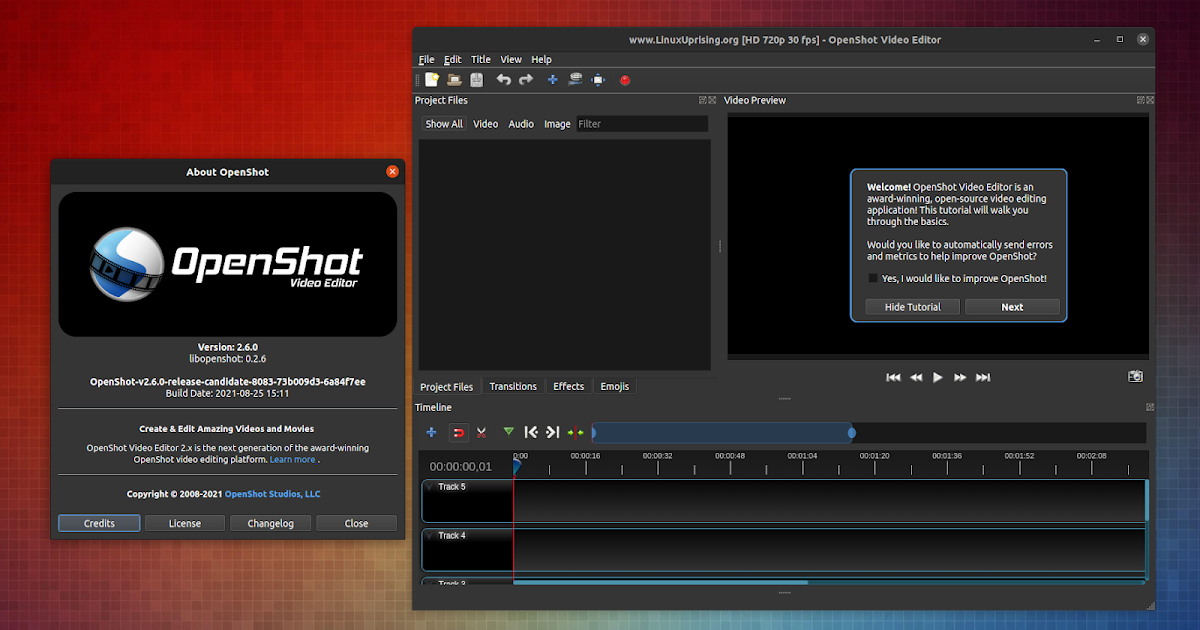
Task: Open an existing project
Action: coord(453,80)
